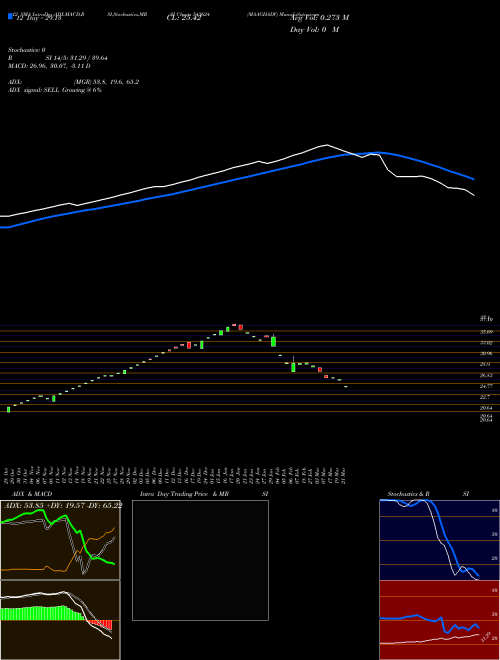Image resolution: width=500 pixels, height=660 pixels.
Task: Open the ADX indicator chart panel
Action: coord(60,540)
